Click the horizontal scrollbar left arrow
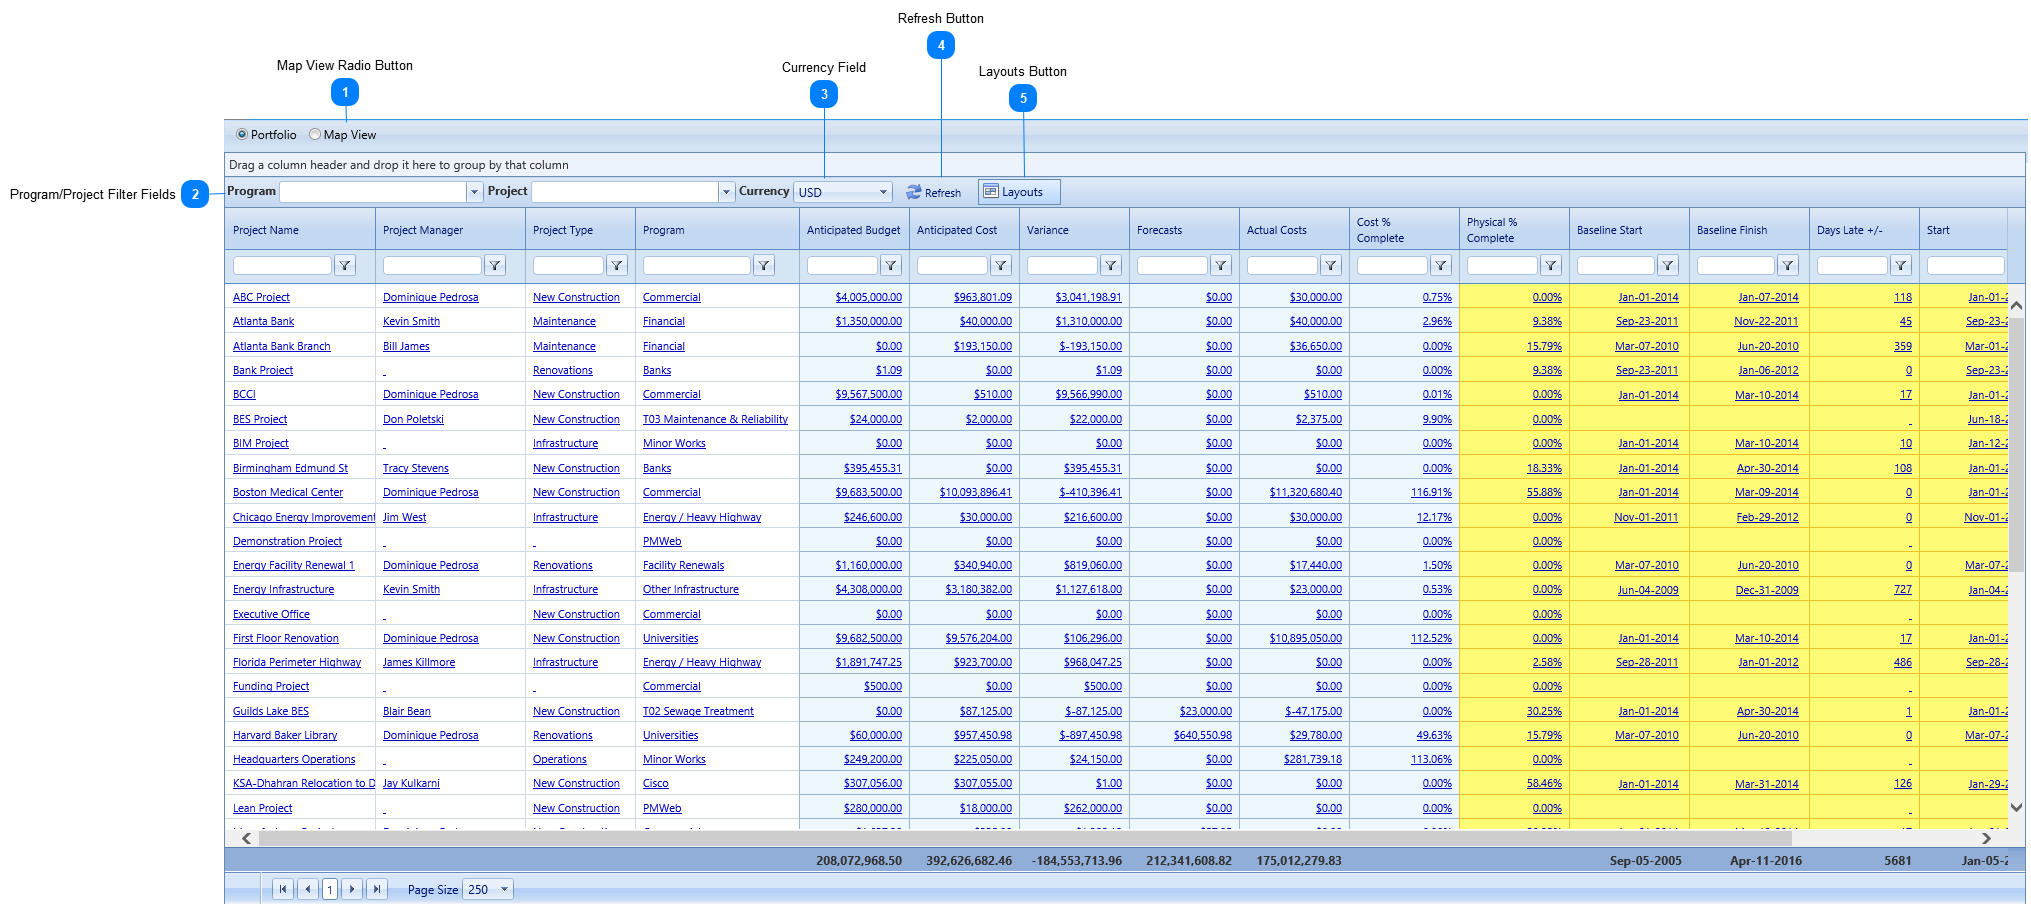The width and height of the screenshot is (2031, 907). tap(247, 839)
